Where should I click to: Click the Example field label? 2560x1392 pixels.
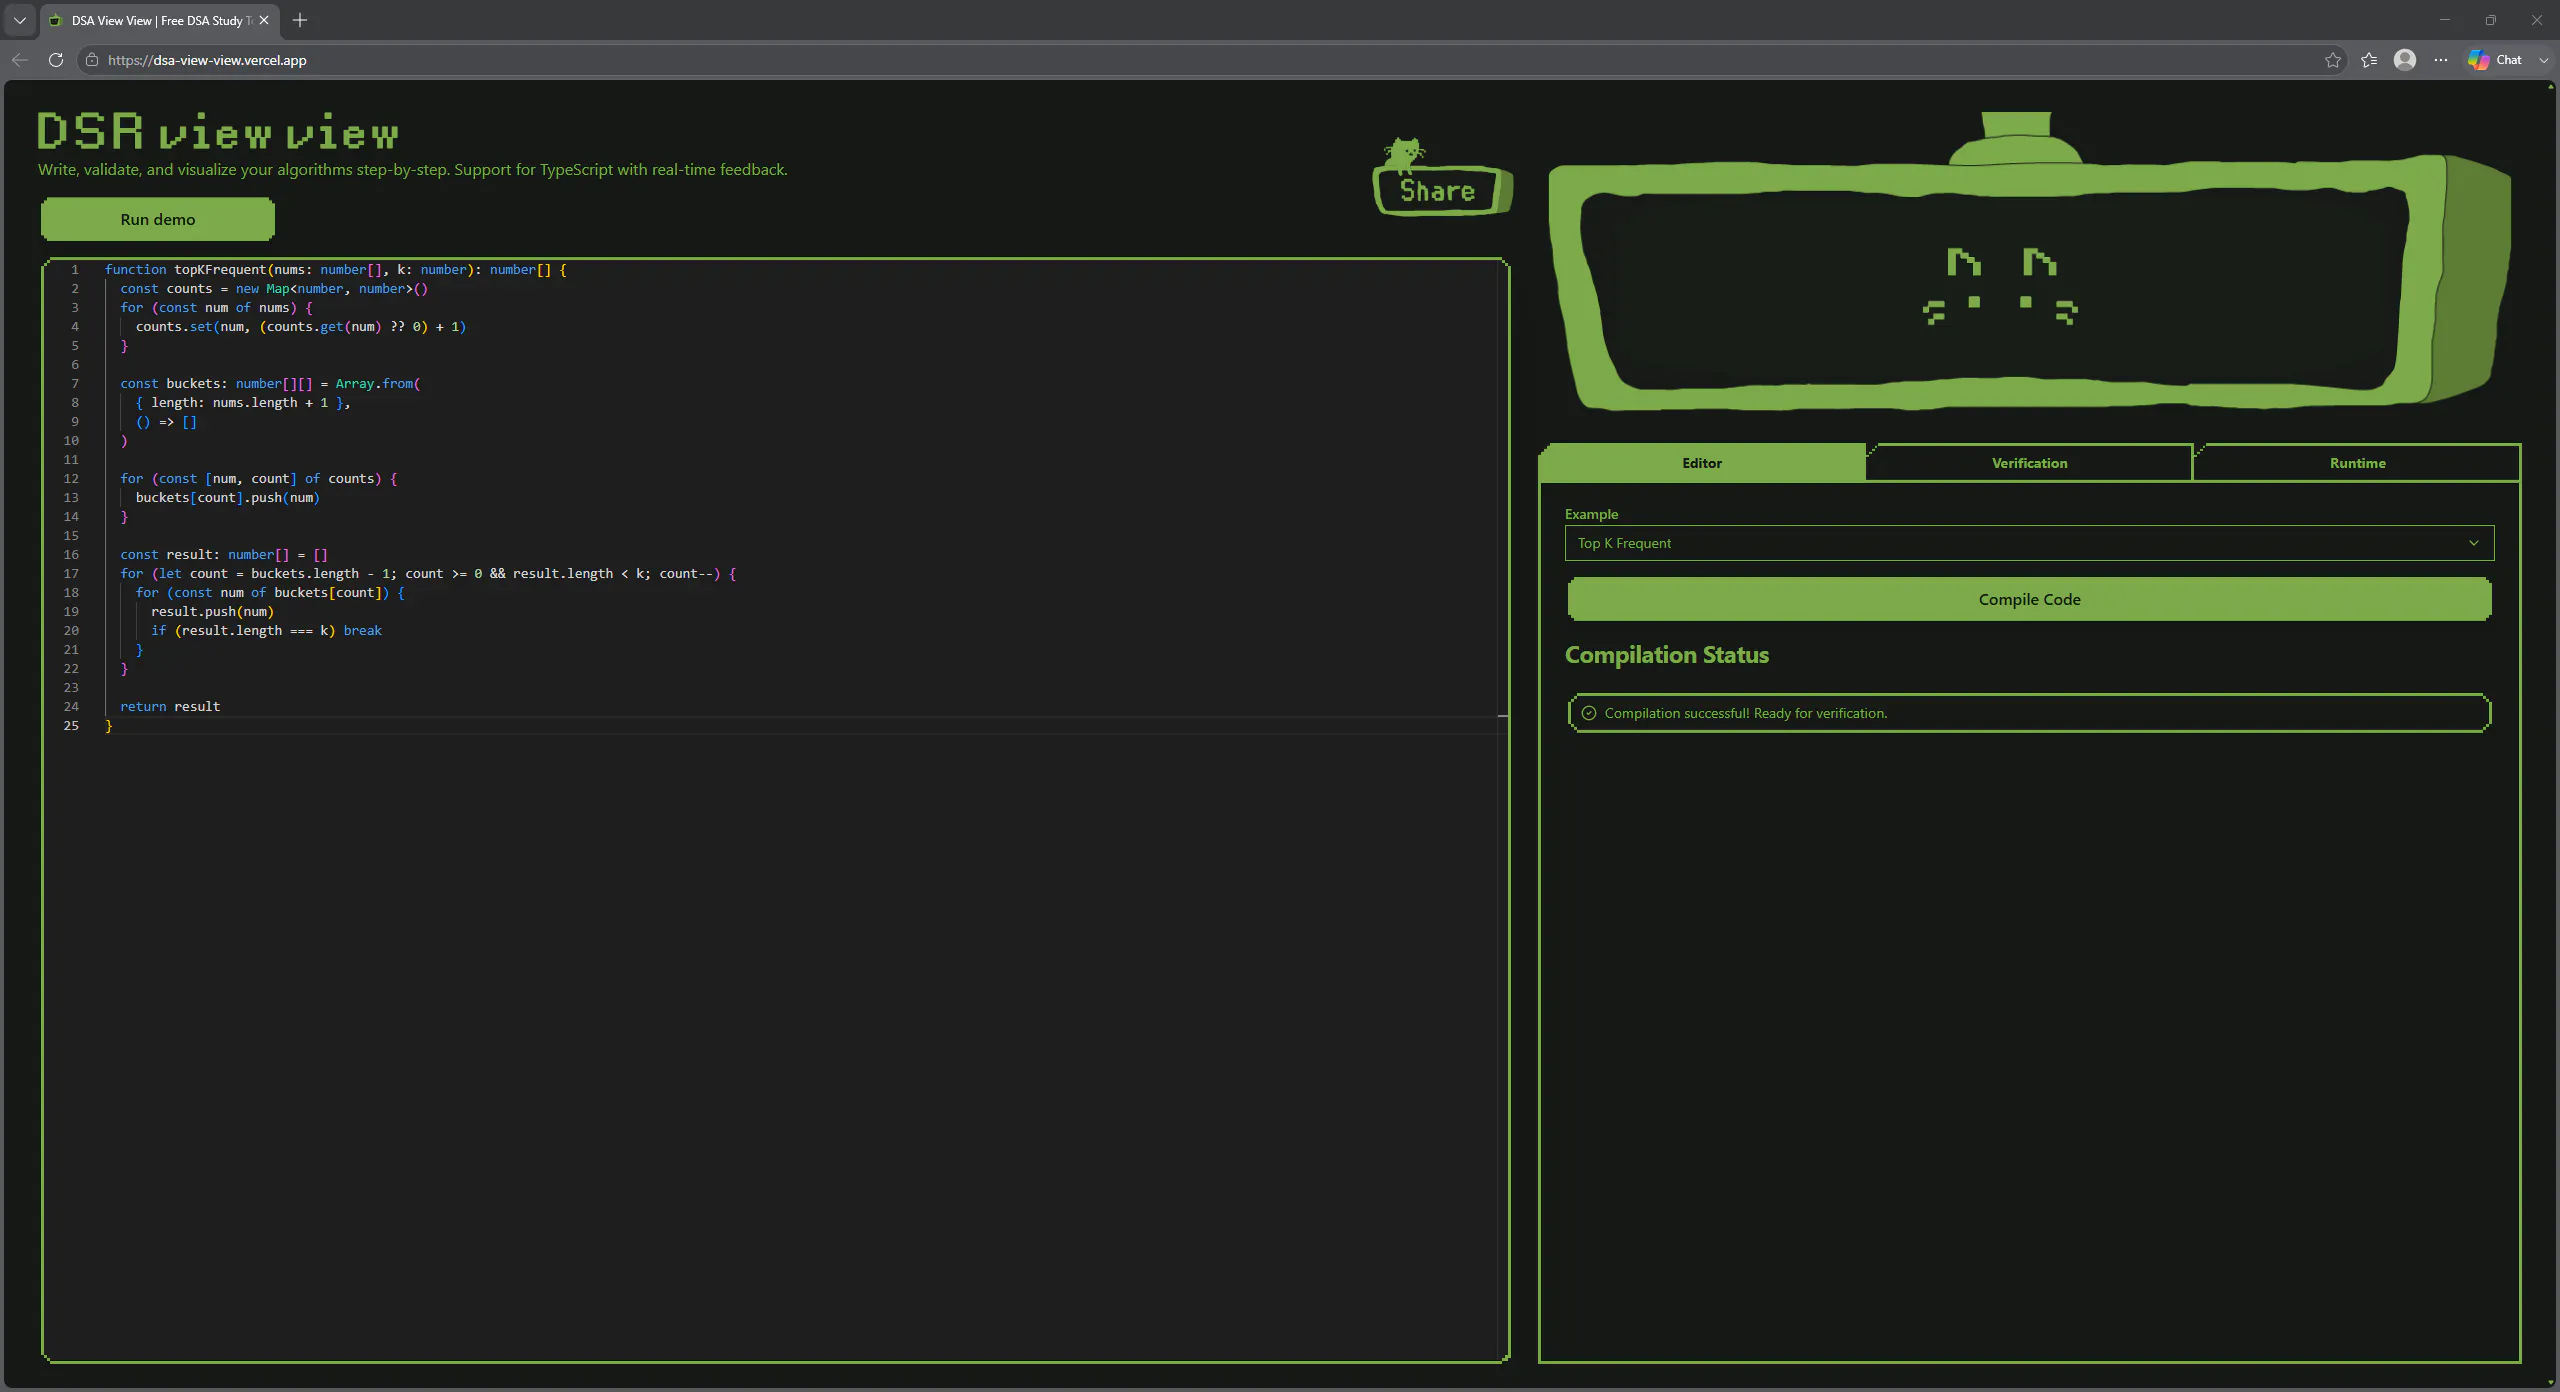pyautogui.click(x=1591, y=514)
